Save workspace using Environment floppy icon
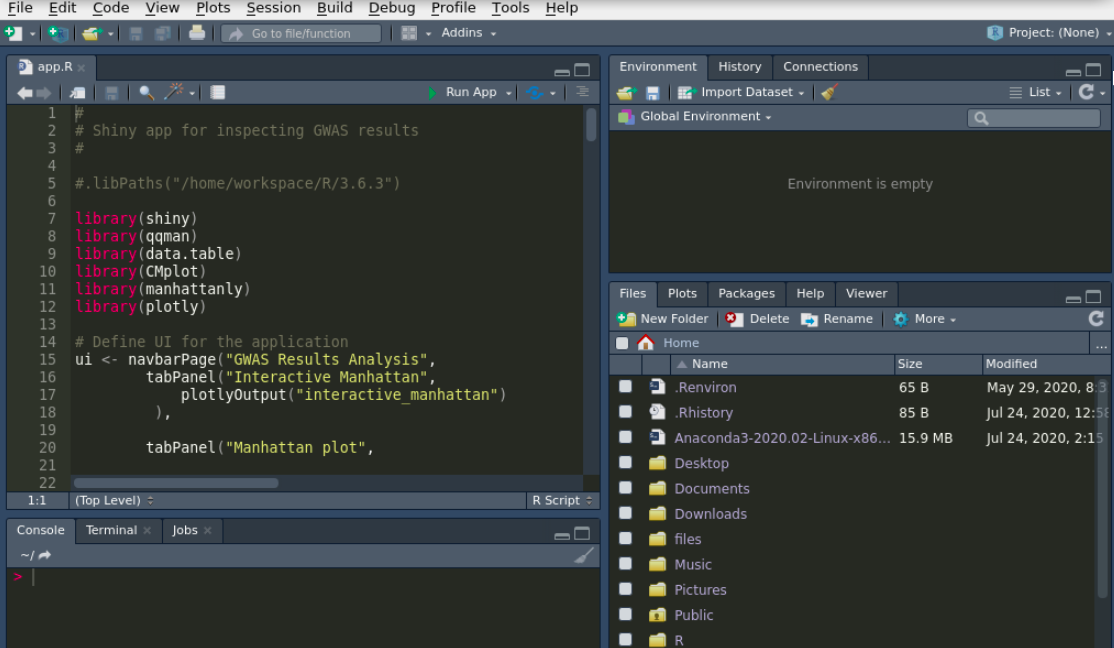The height and width of the screenshot is (648, 1114). (653, 92)
